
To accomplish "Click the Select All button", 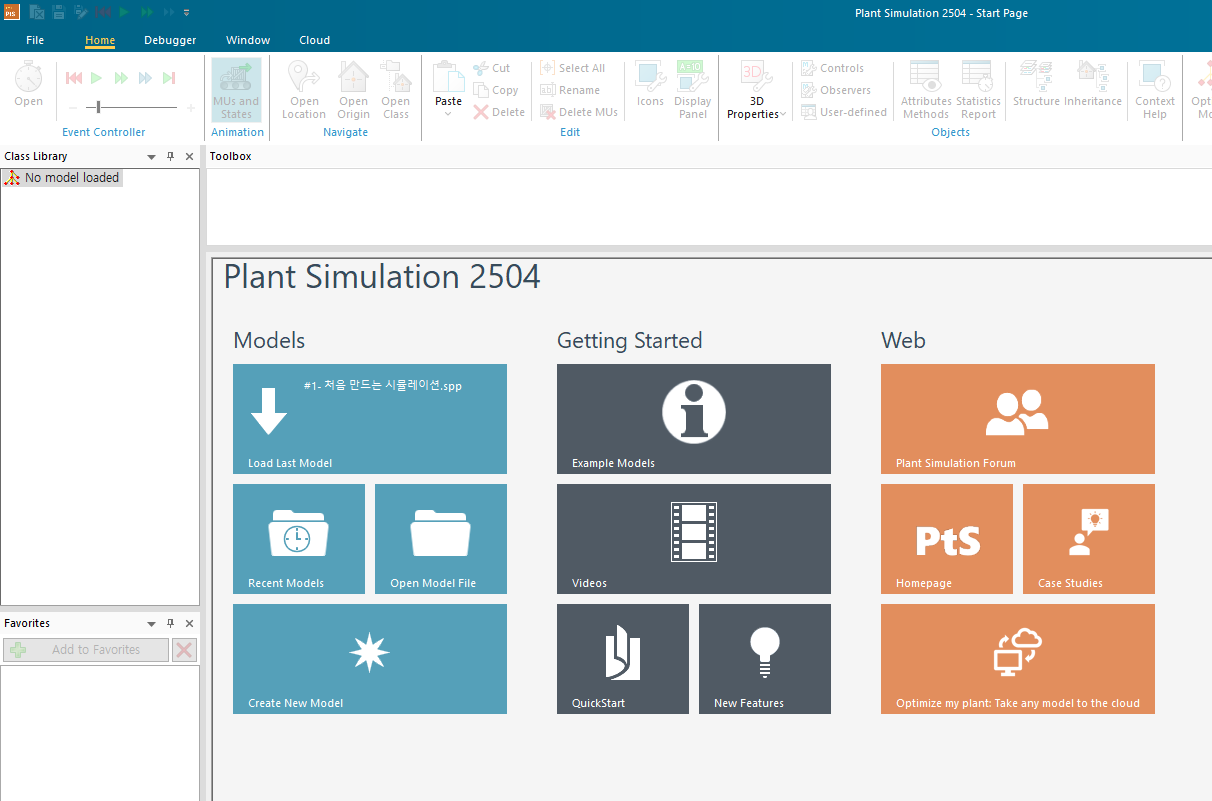I will [572, 68].
